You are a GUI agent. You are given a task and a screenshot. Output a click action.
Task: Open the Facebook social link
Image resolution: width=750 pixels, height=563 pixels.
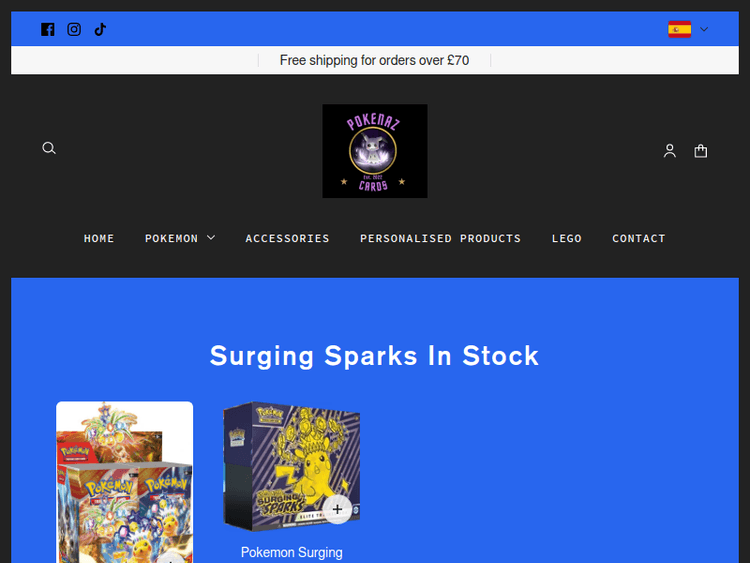click(47, 30)
